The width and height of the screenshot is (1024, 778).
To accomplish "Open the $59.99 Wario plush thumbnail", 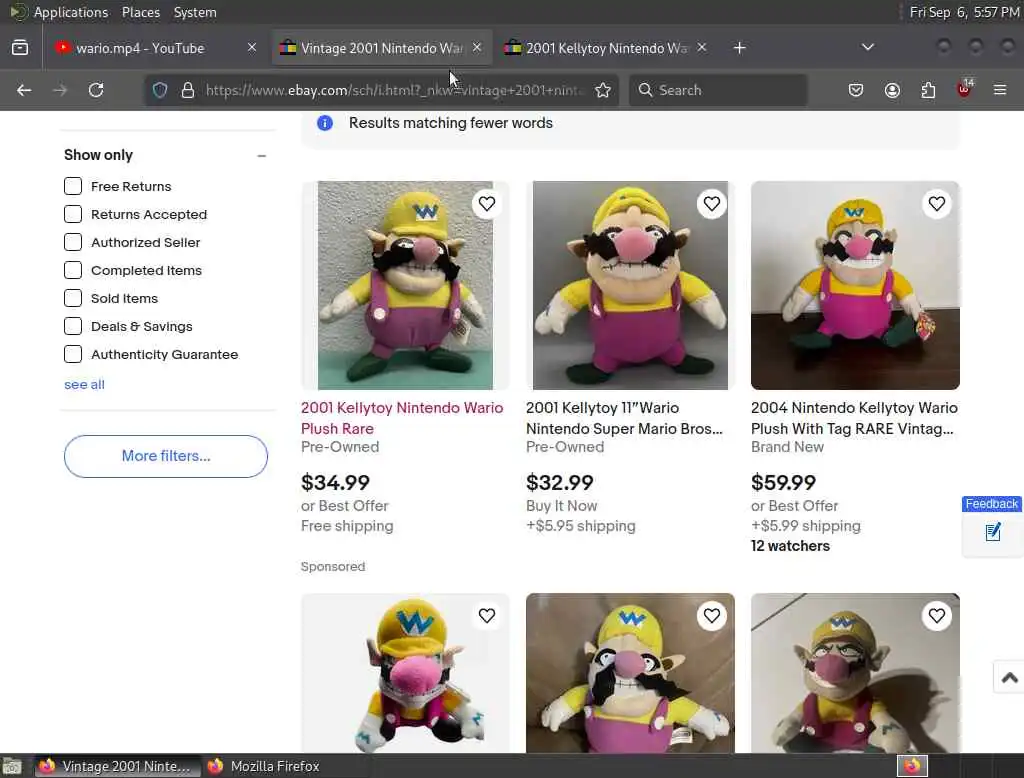I will click(855, 285).
